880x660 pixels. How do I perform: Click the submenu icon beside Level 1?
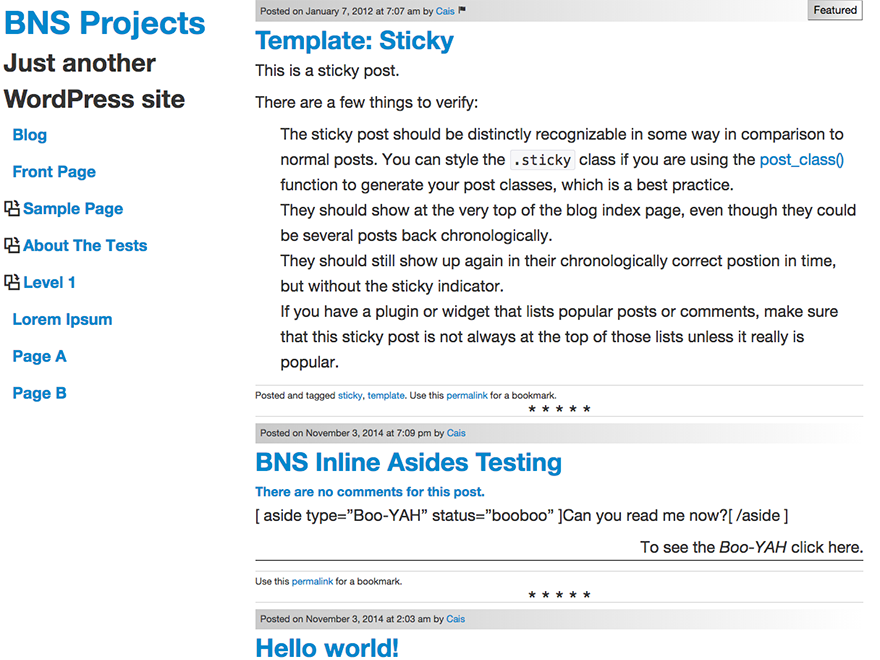(x=12, y=282)
